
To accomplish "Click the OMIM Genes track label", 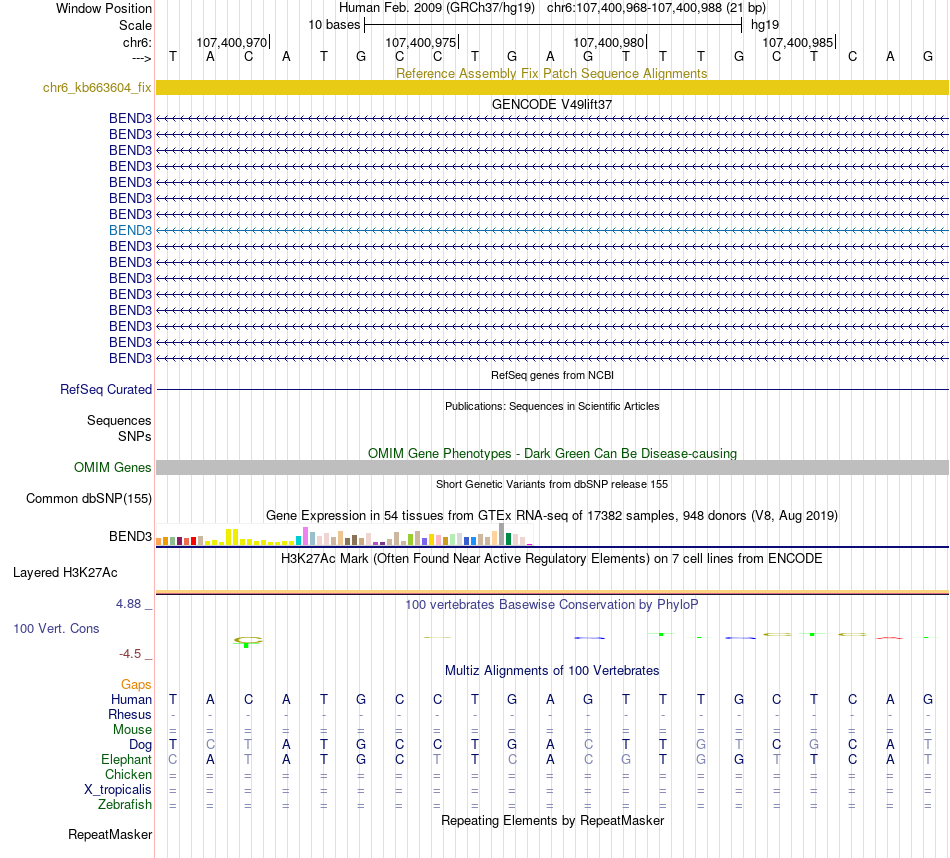I will pyautogui.click(x=113, y=467).
